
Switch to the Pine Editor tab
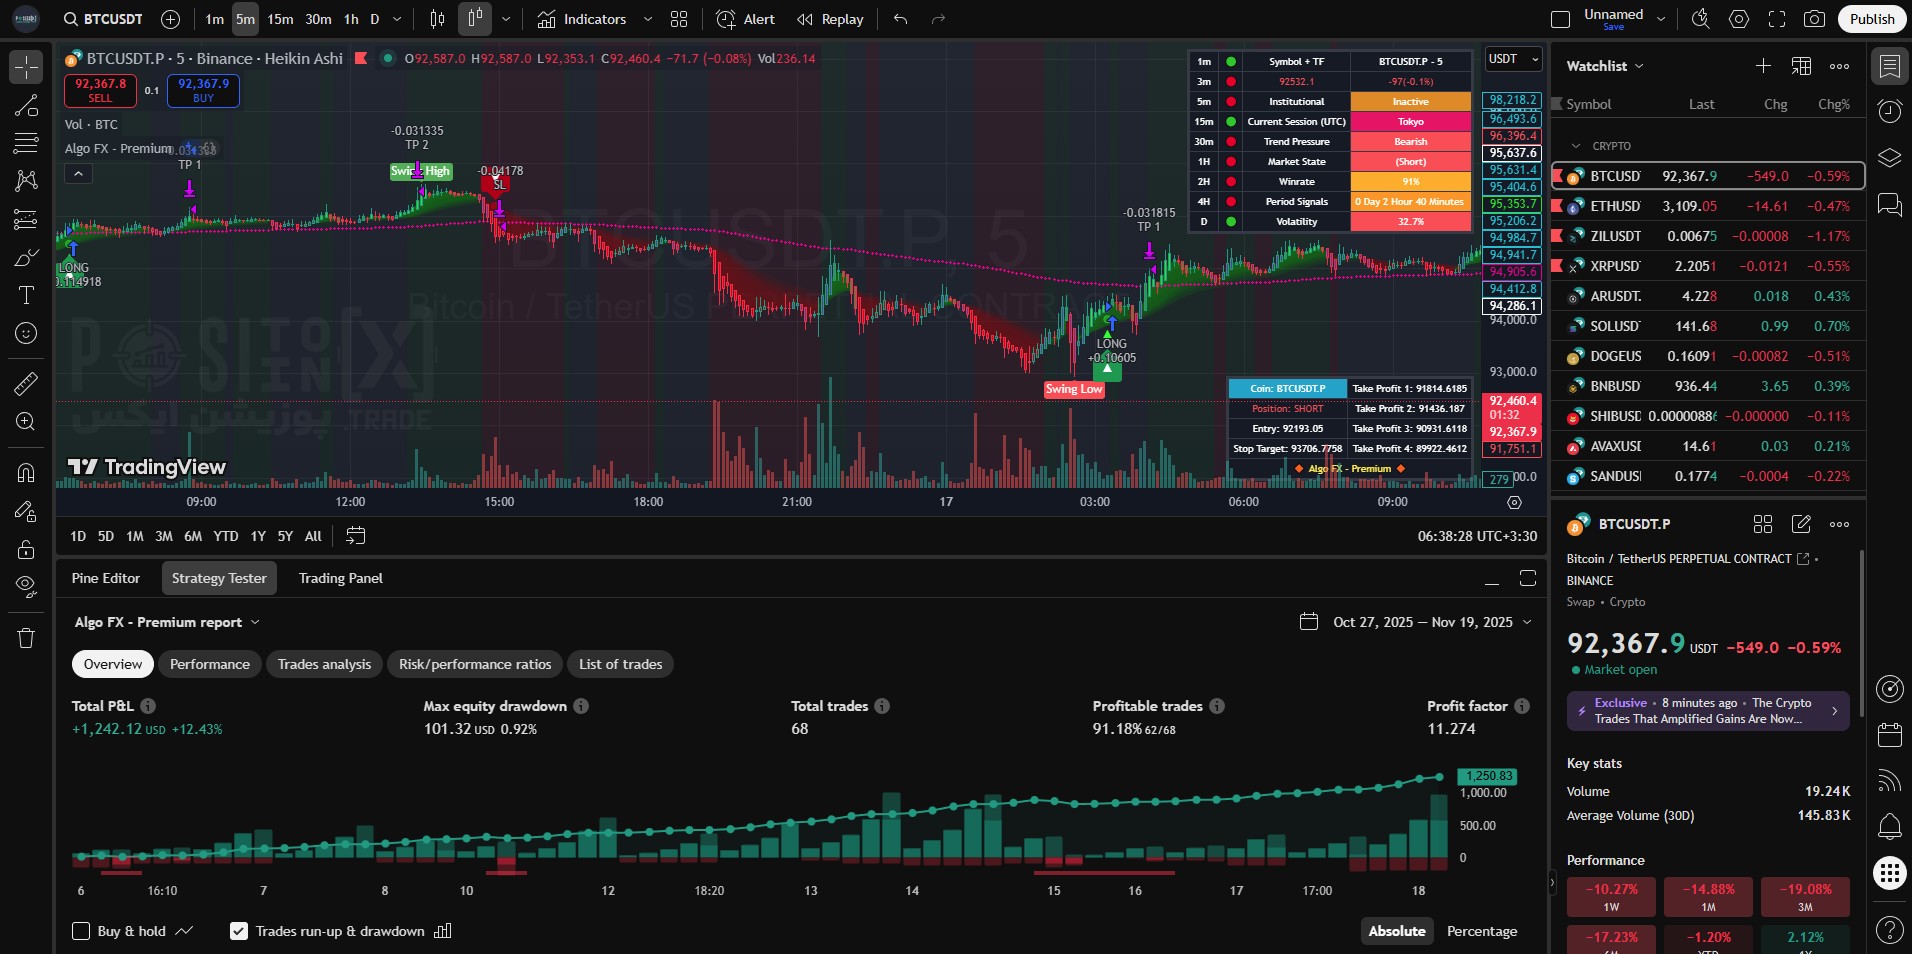[106, 578]
